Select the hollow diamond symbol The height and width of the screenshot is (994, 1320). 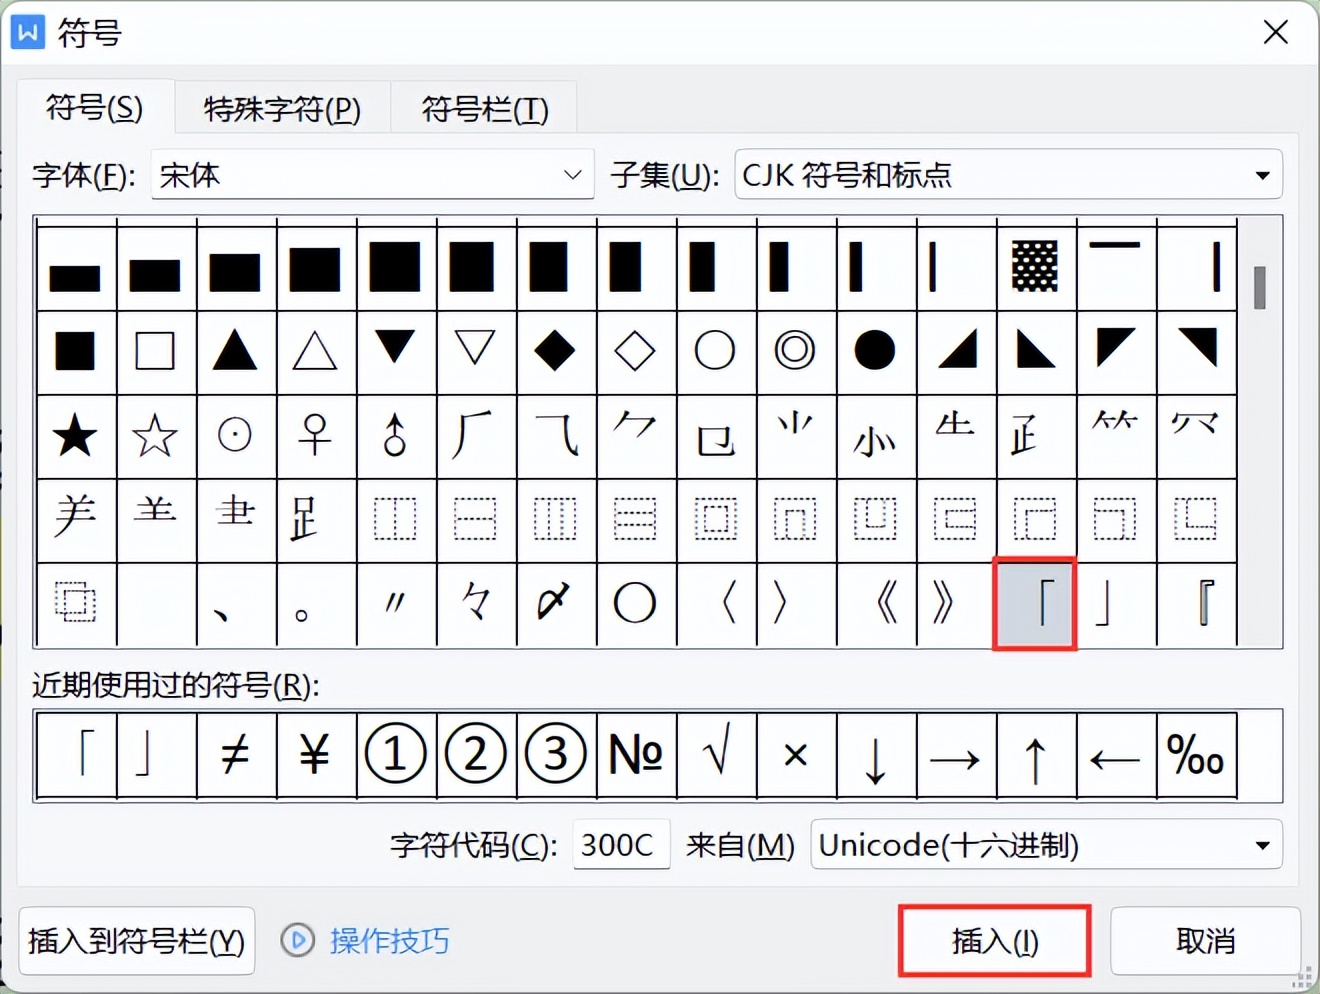coord(635,351)
